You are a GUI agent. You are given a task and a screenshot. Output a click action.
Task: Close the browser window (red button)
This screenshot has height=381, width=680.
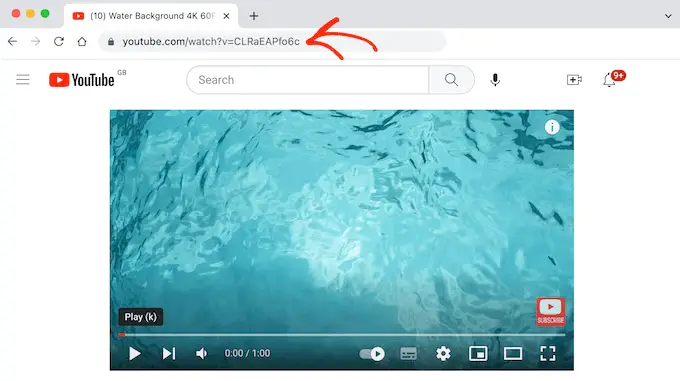pos(16,13)
